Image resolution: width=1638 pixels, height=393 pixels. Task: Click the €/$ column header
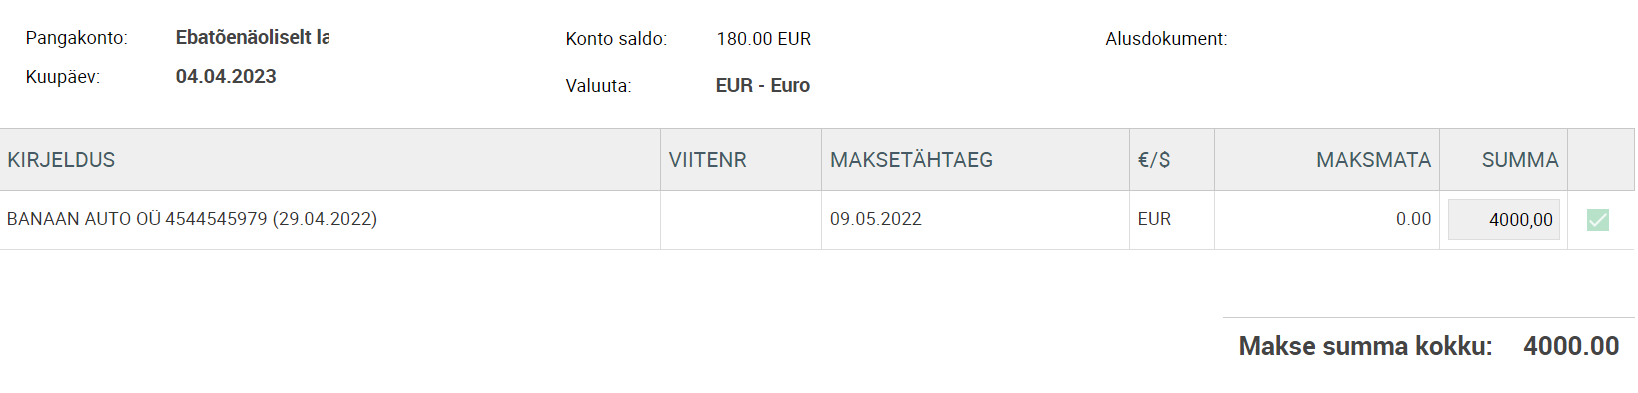click(1154, 160)
